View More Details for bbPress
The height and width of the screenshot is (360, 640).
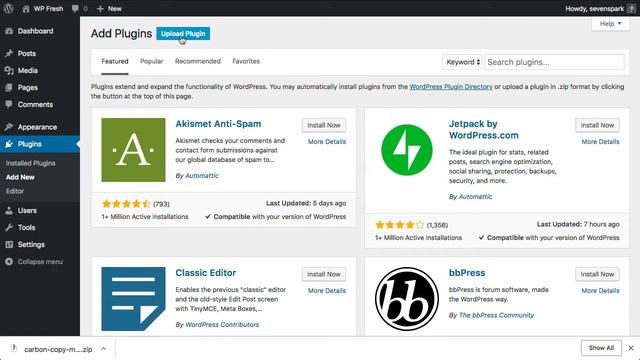point(600,291)
